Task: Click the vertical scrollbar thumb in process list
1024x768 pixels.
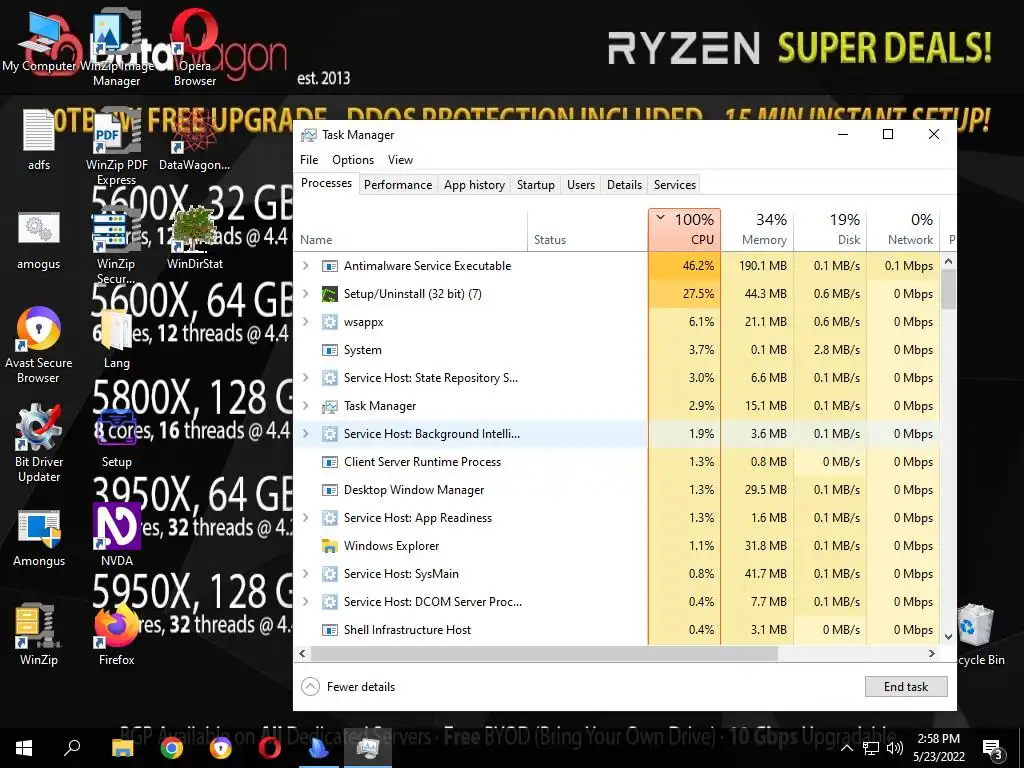Action: [x=948, y=289]
